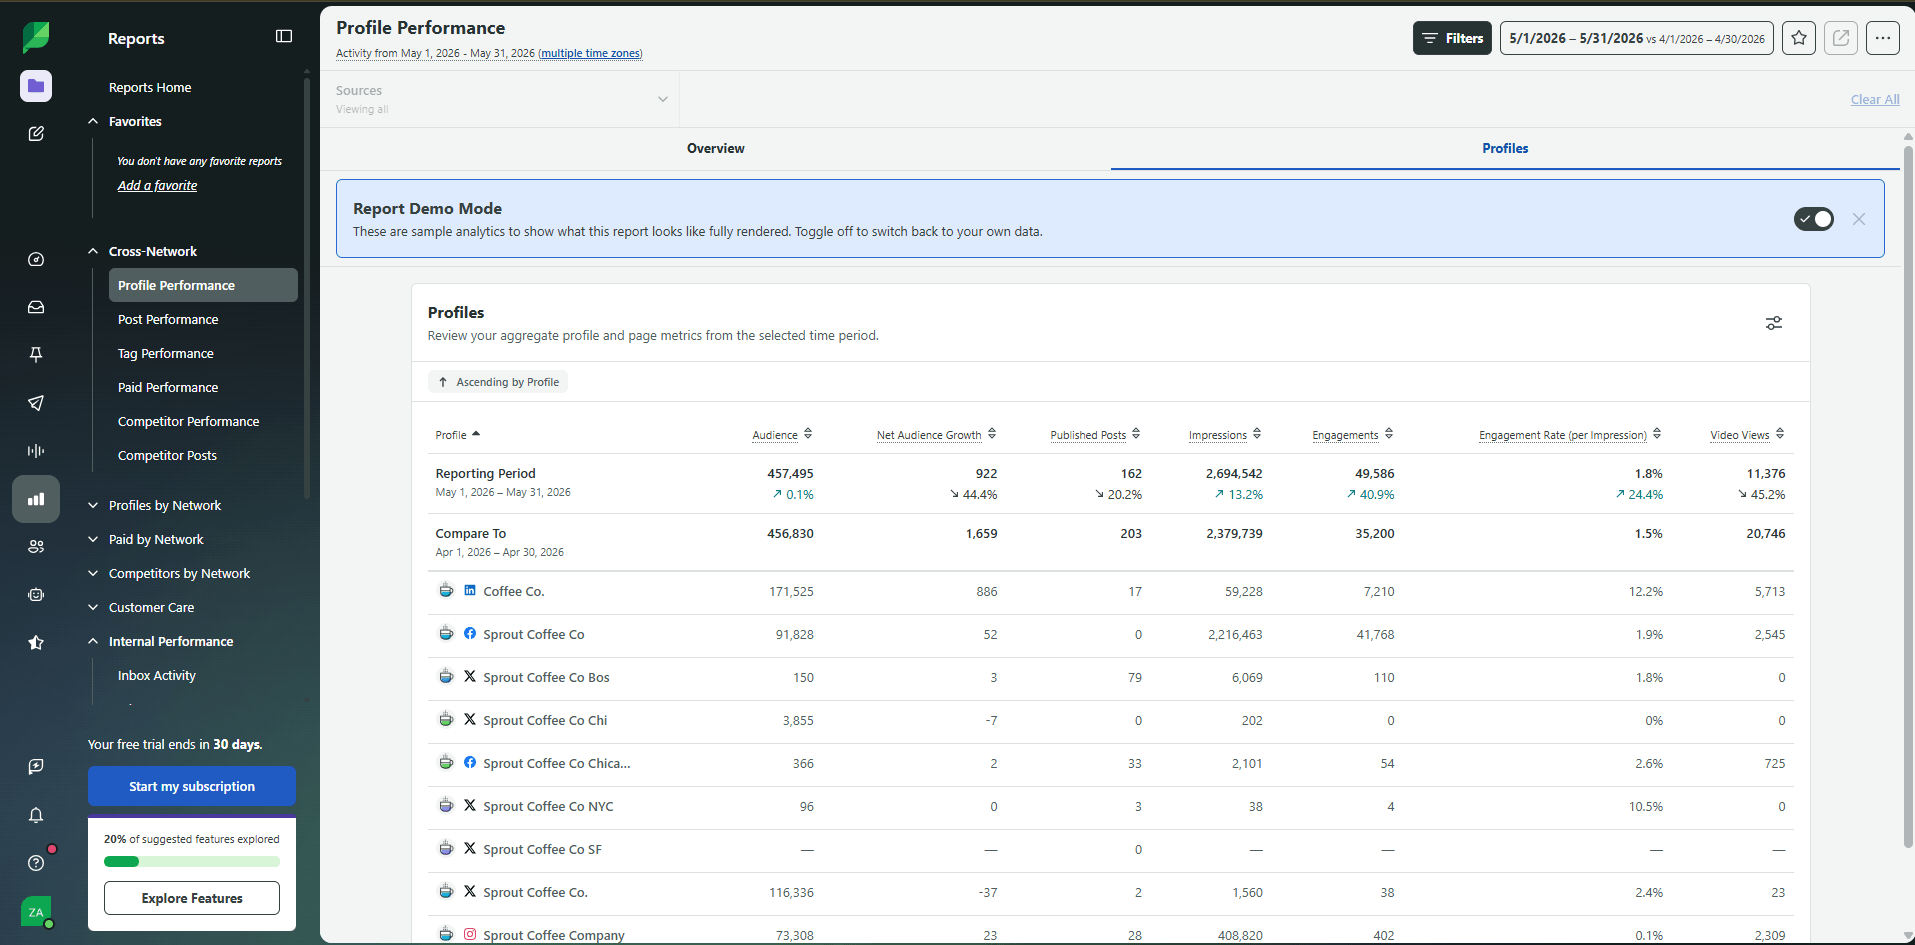Switch to the Overview tab
This screenshot has width=1915, height=945.
tap(715, 148)
